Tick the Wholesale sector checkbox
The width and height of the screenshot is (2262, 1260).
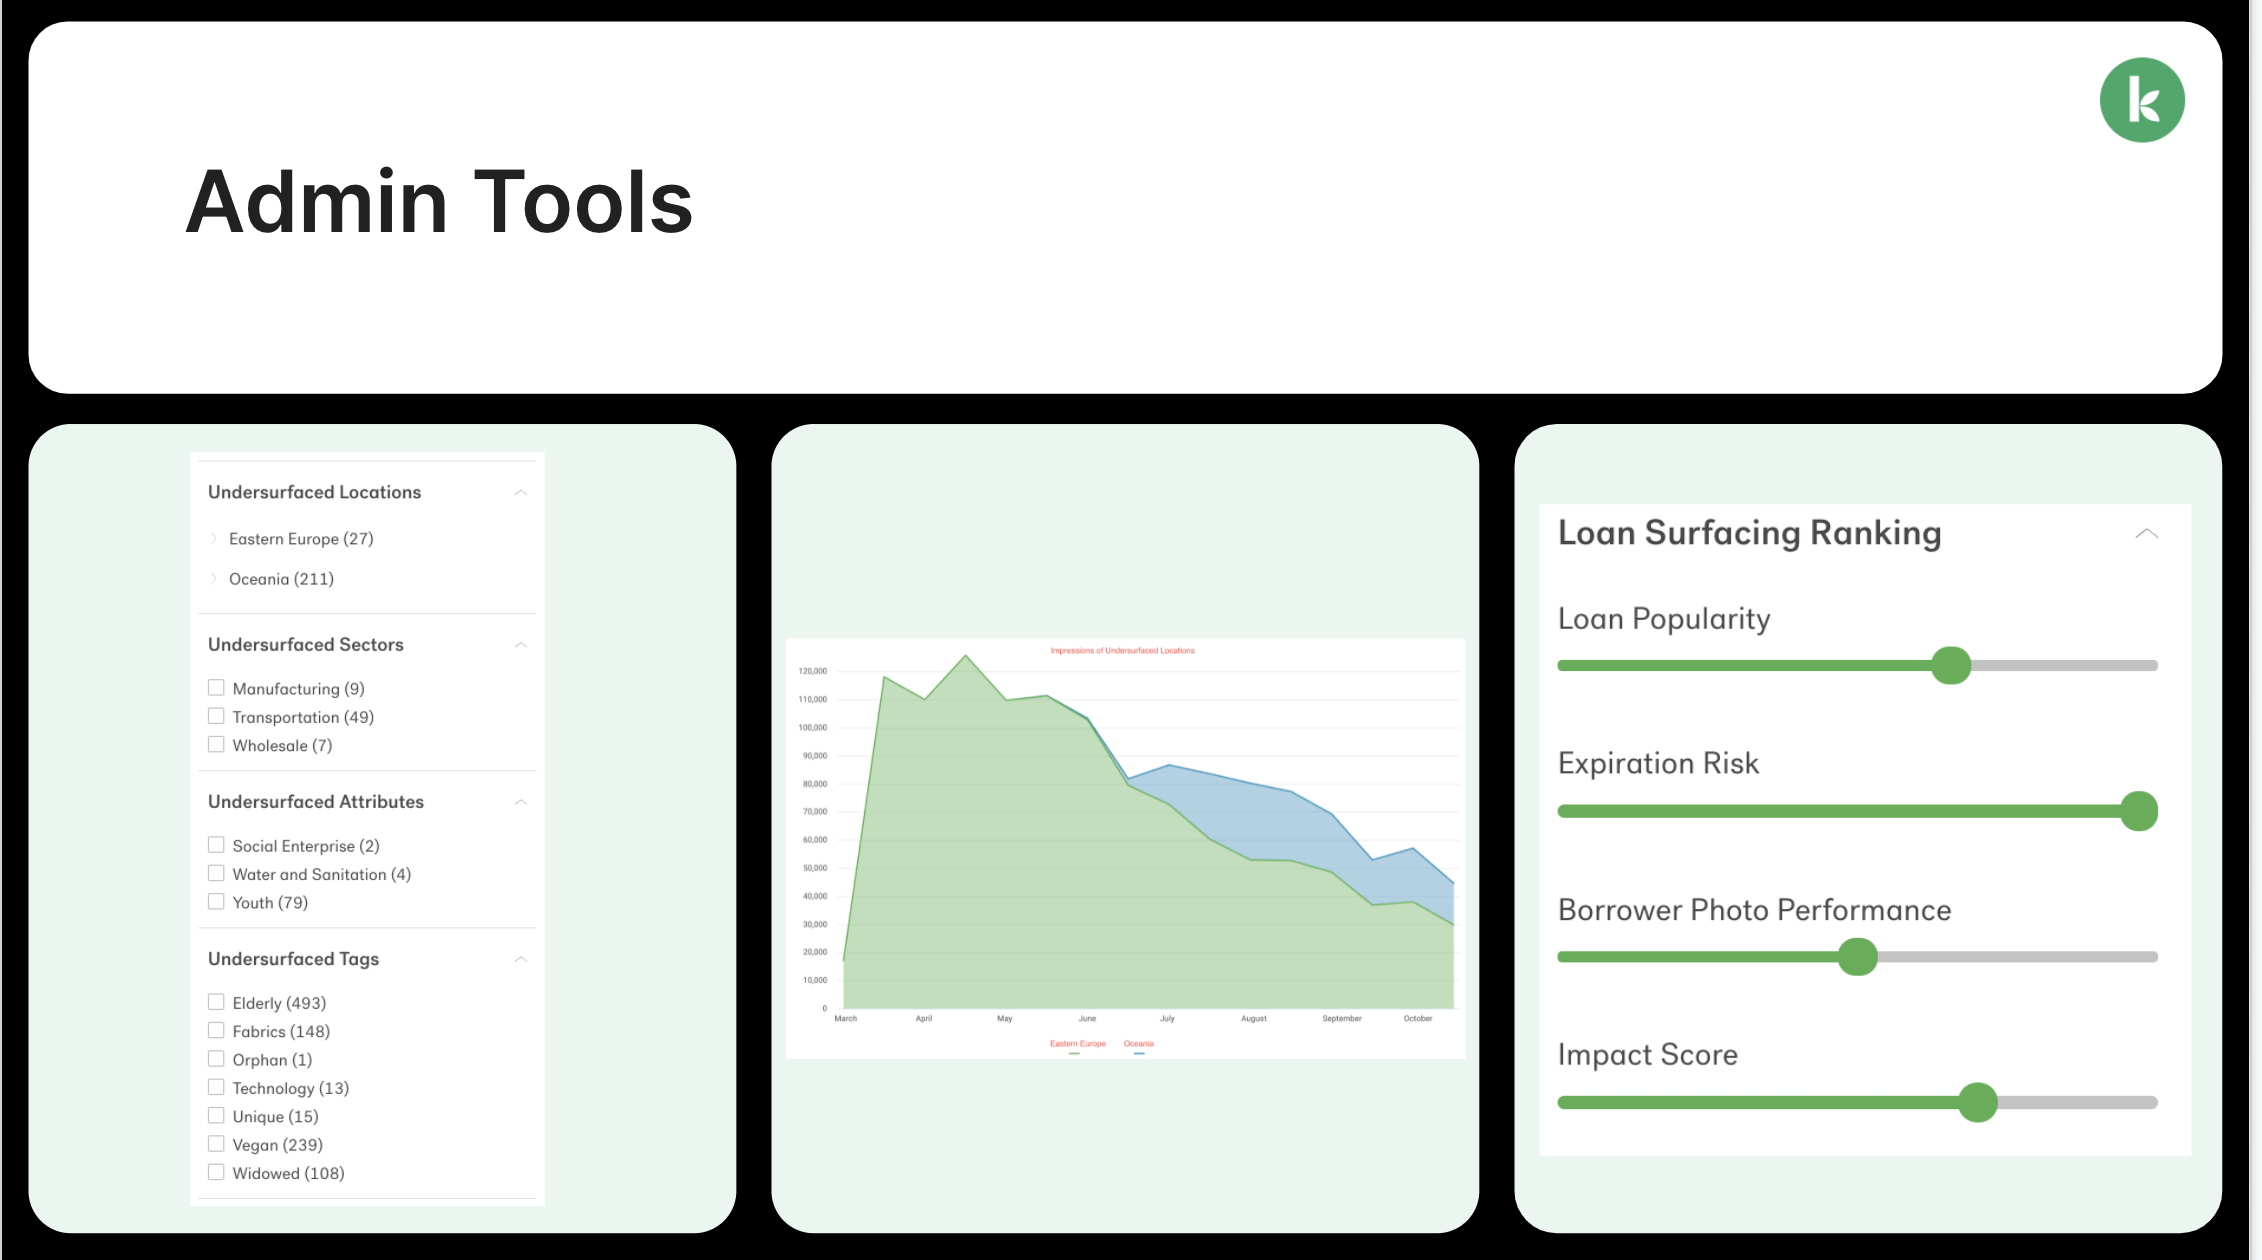[216, 745]
